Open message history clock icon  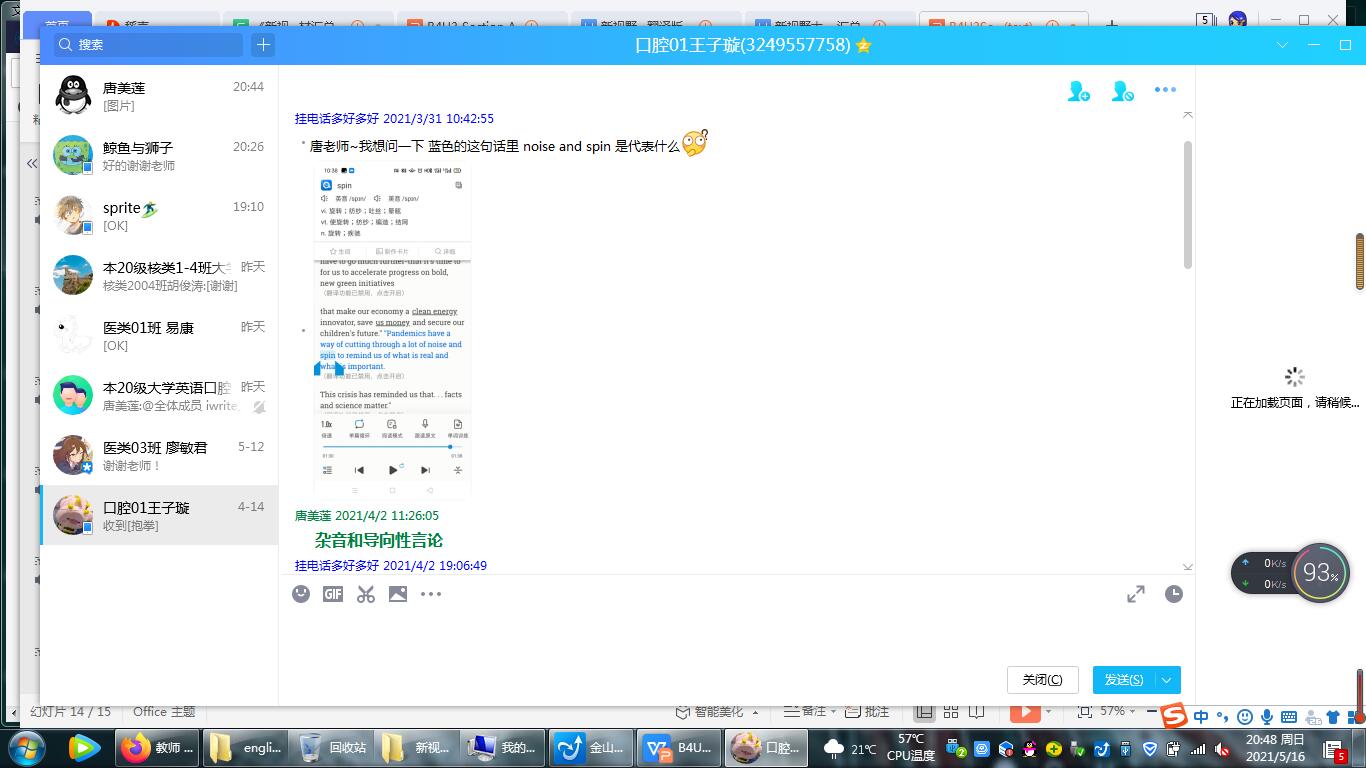[1174, 594]
